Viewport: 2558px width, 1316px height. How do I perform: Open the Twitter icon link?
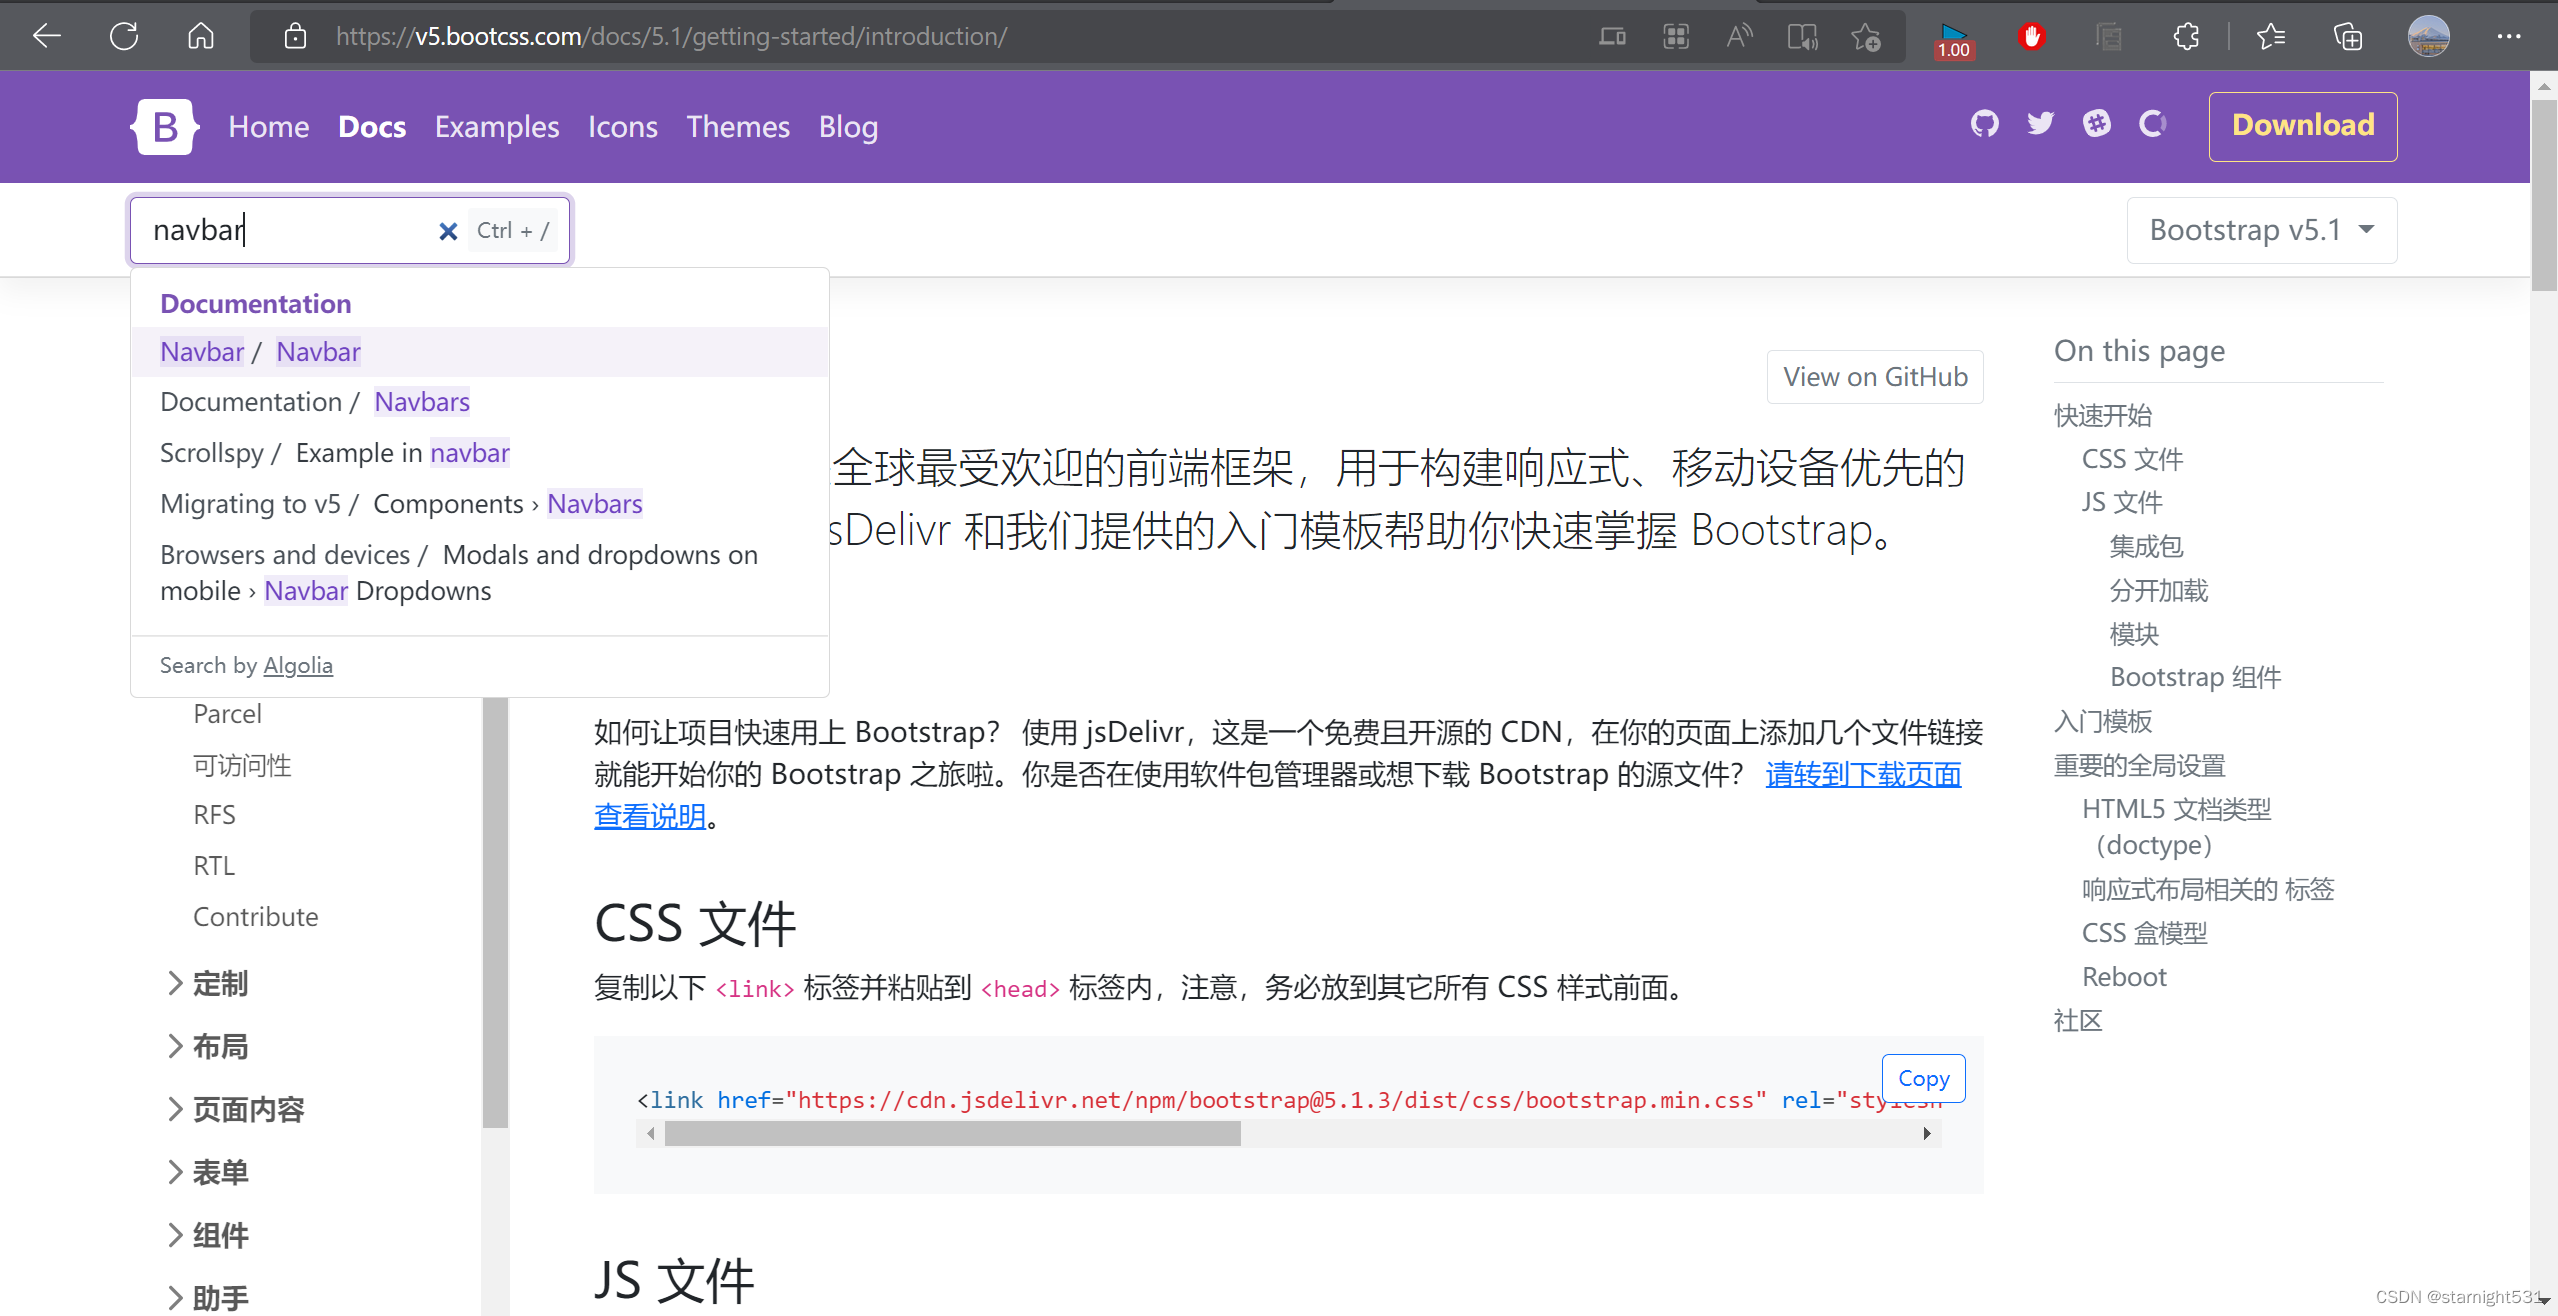2040,124
